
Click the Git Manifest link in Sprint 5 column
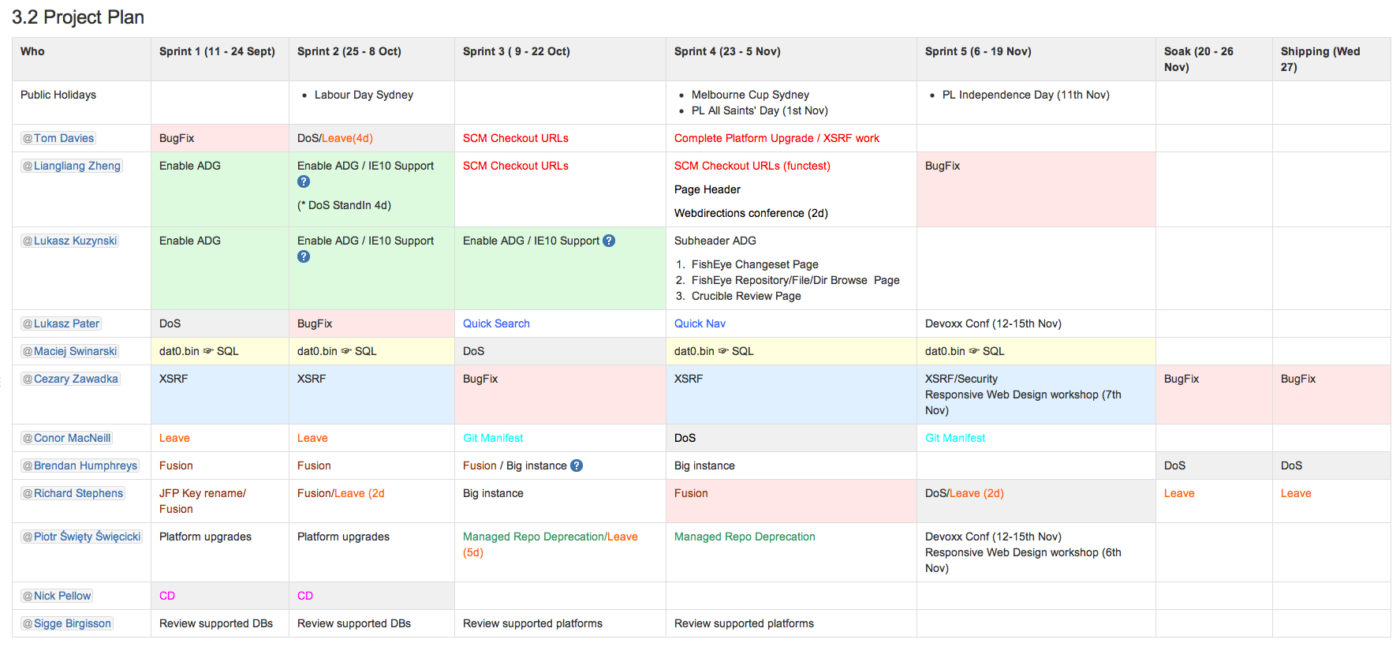(956, 437)
